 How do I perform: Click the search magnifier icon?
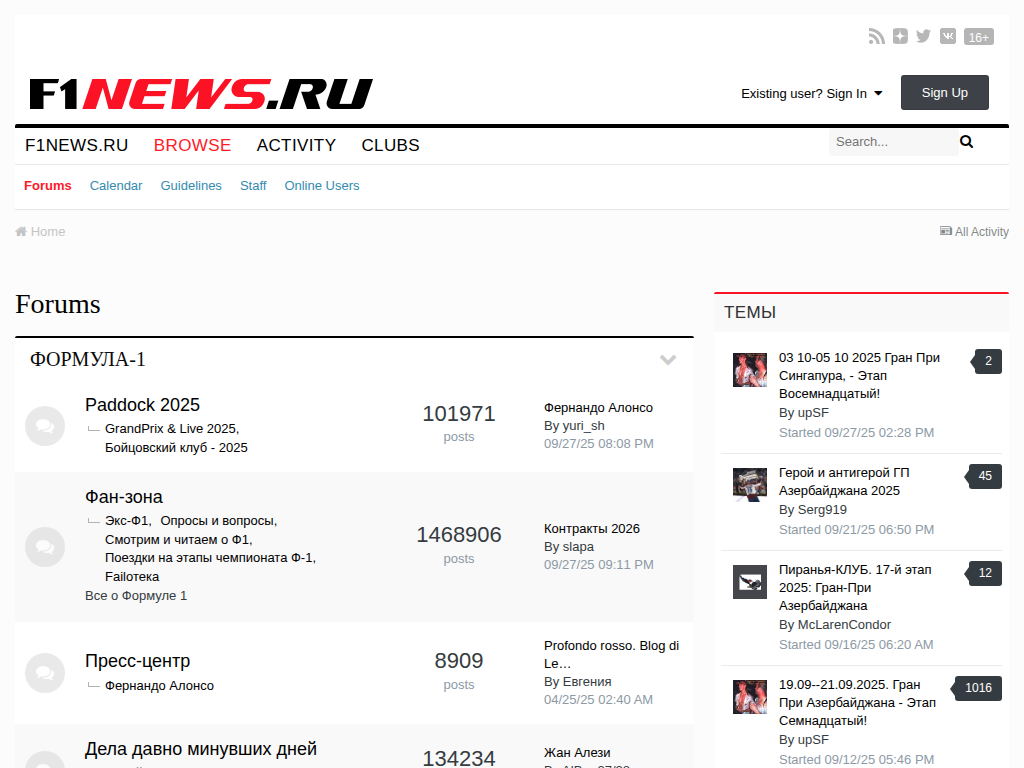[x=966, y=142]
